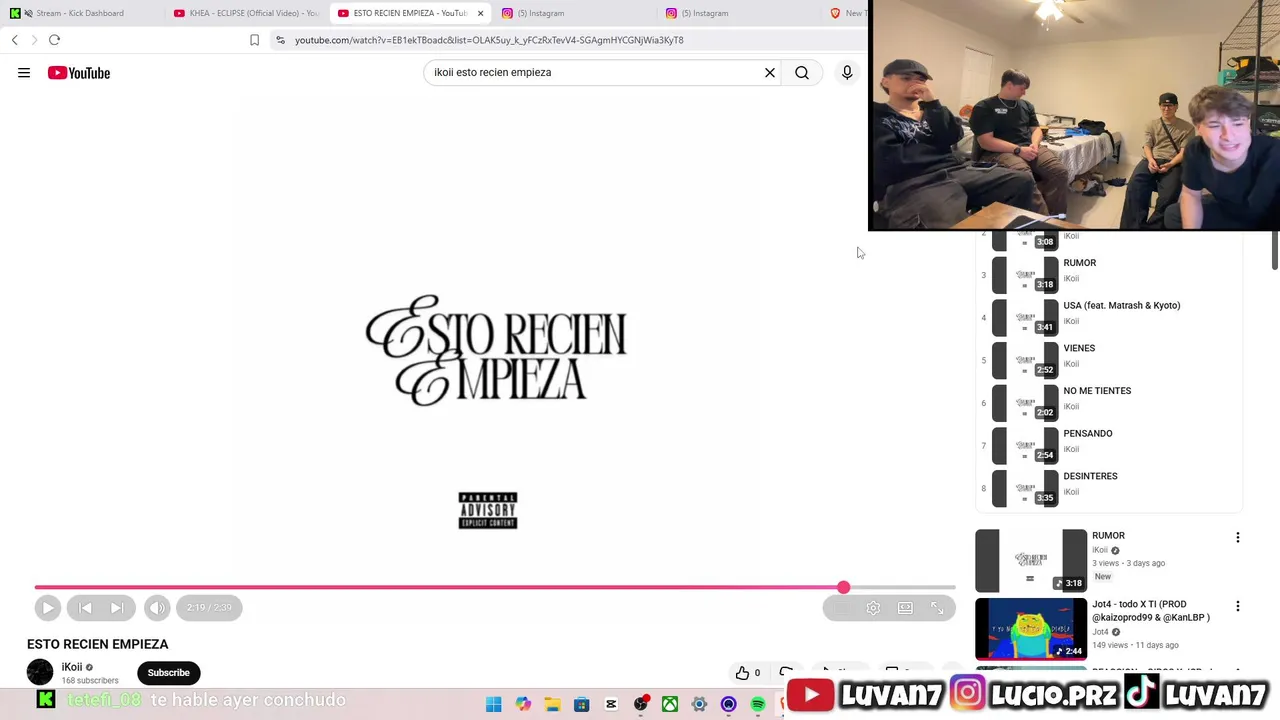Go back in the browser
The width and height of the screenshot is (1280, 720).
15,40
